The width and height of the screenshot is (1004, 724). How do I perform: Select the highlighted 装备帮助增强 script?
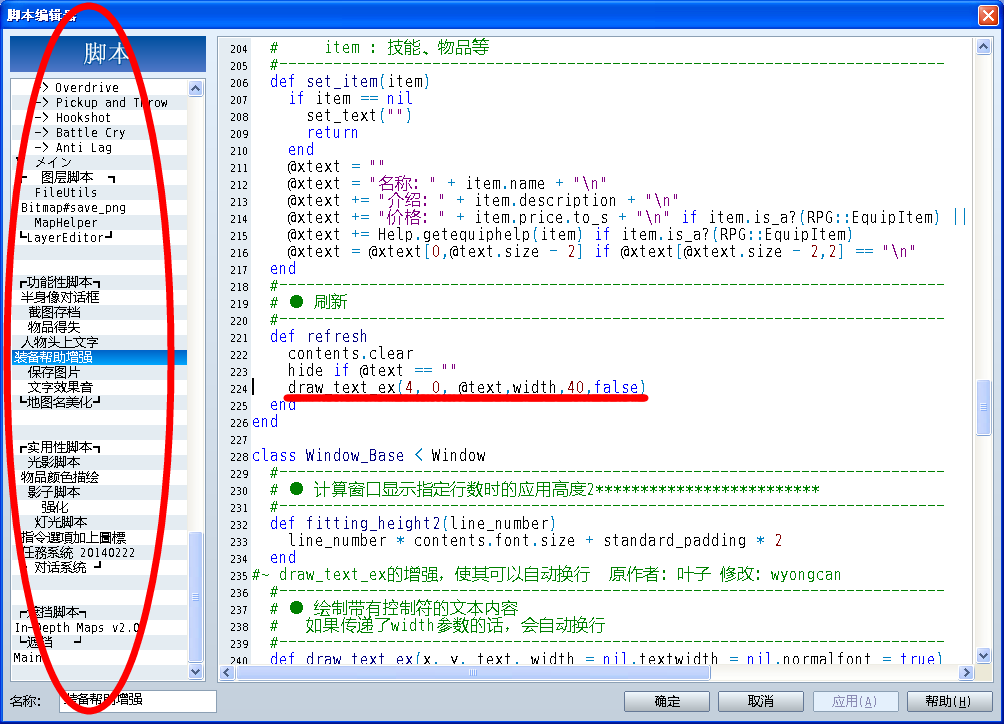(x=99, y=357)
